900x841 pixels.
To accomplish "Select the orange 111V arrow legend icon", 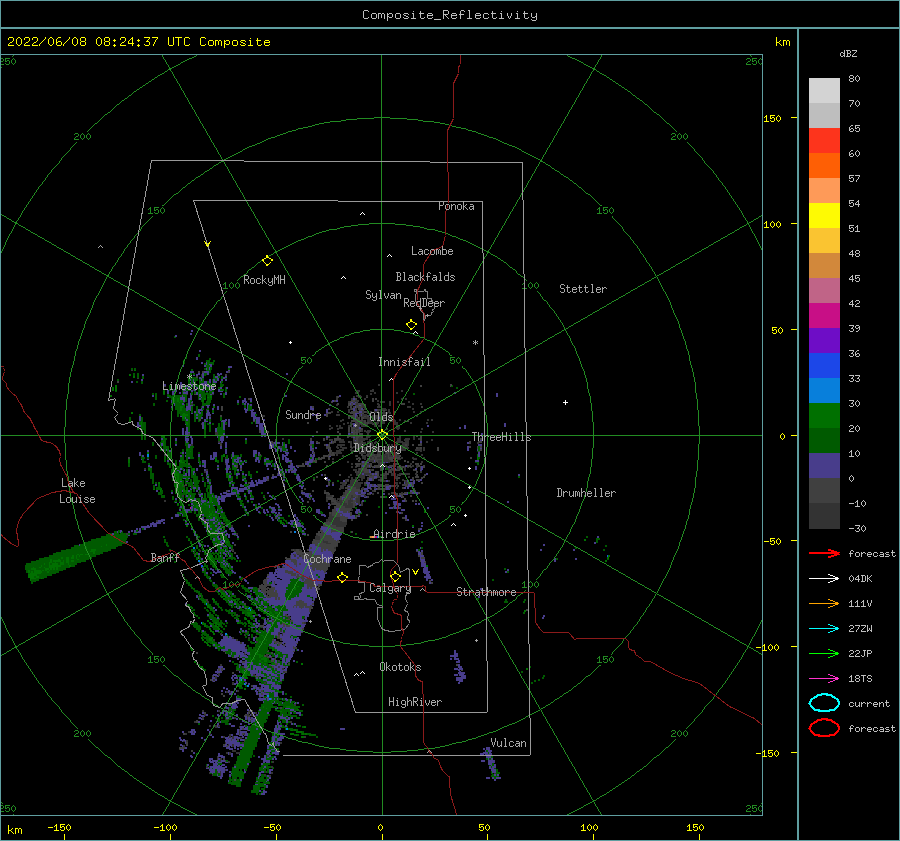I will (824, 603).
